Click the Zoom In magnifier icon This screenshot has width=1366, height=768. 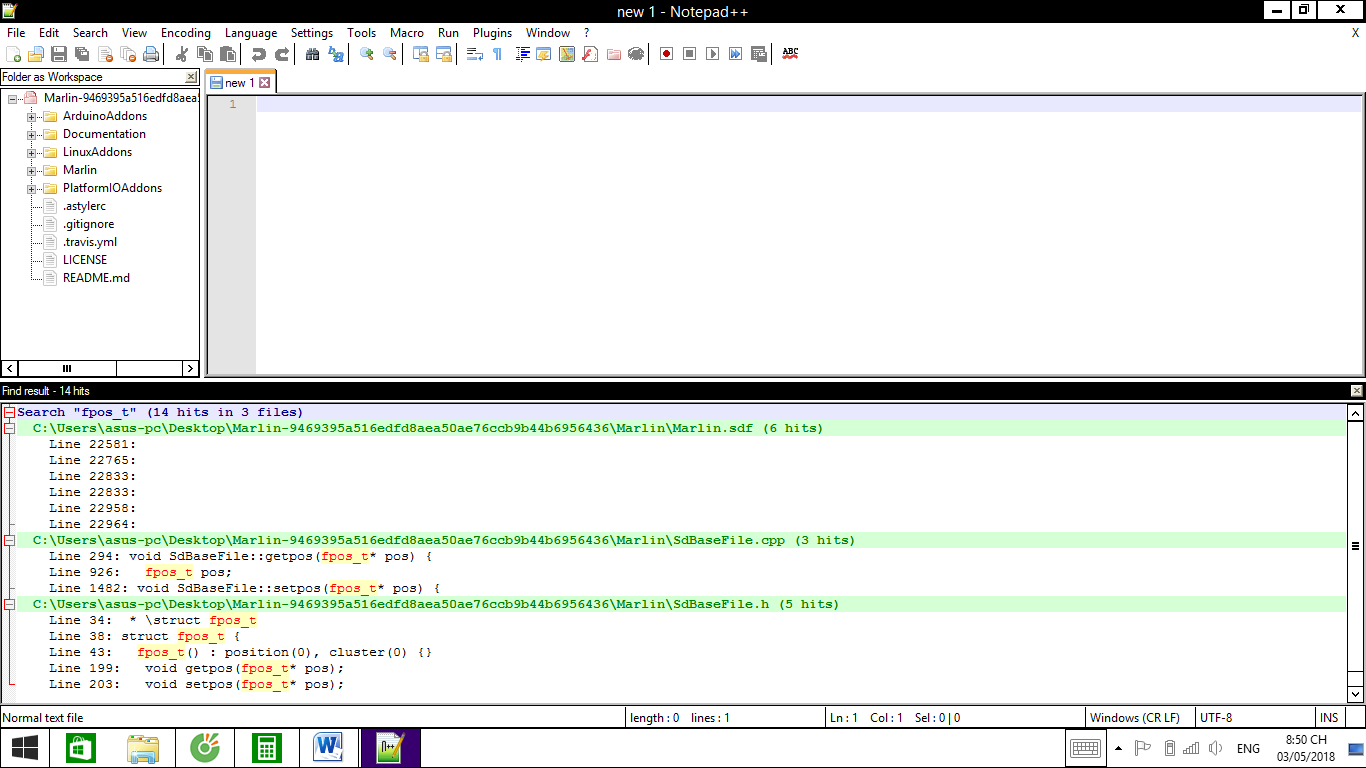367,54
